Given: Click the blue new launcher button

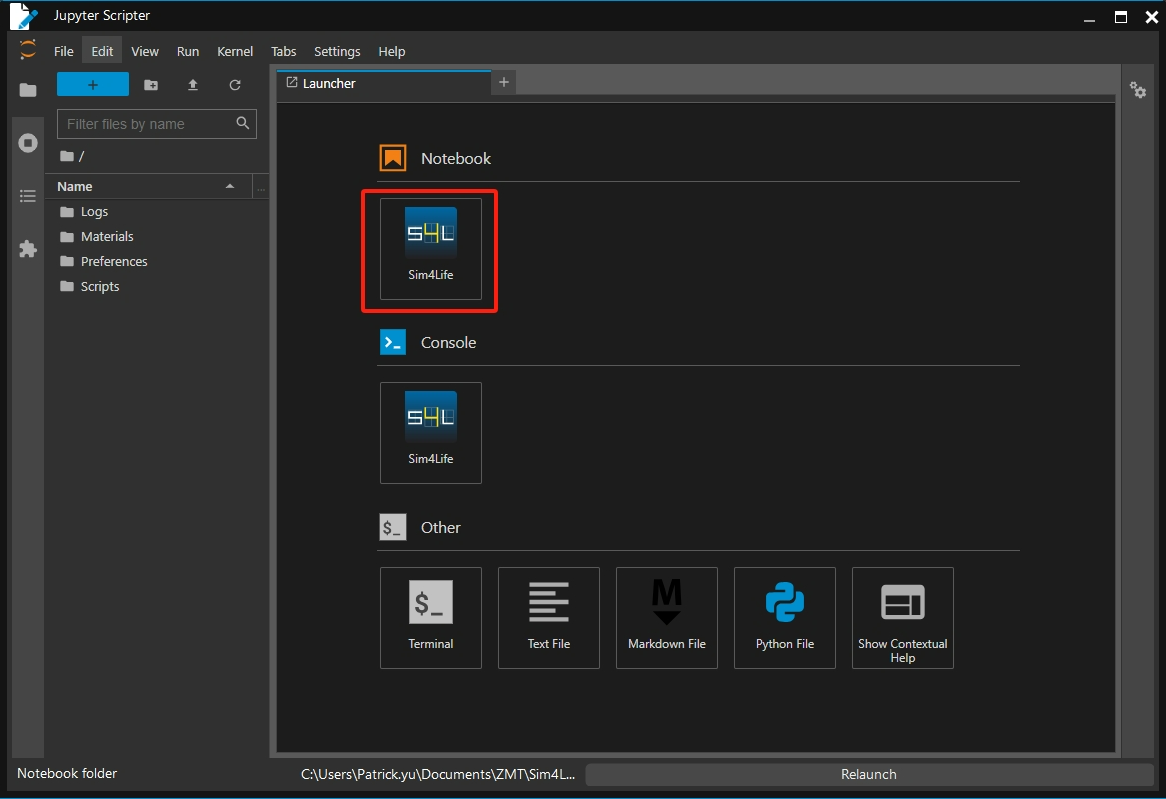Looking at the screenshot, I should (93, 85).
